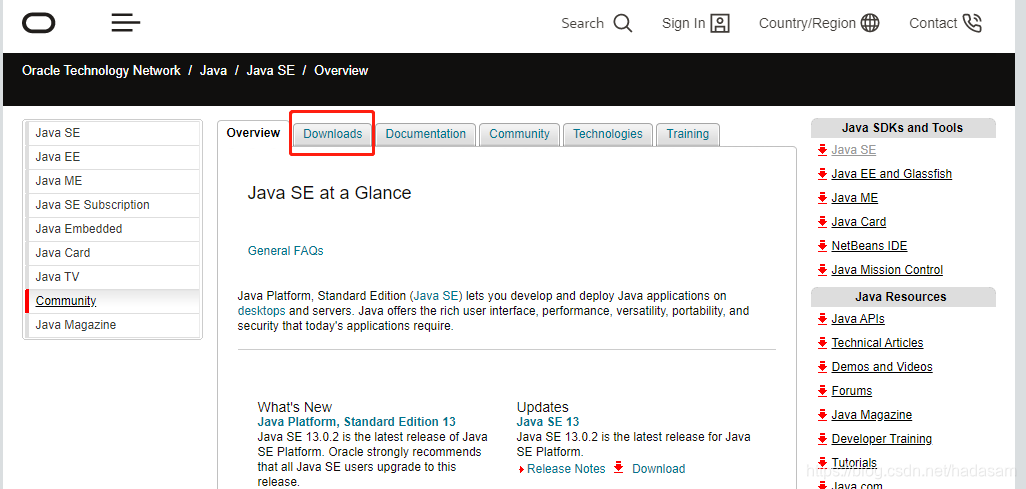Click red download arrow beside Developer Training

coord(823,439)
